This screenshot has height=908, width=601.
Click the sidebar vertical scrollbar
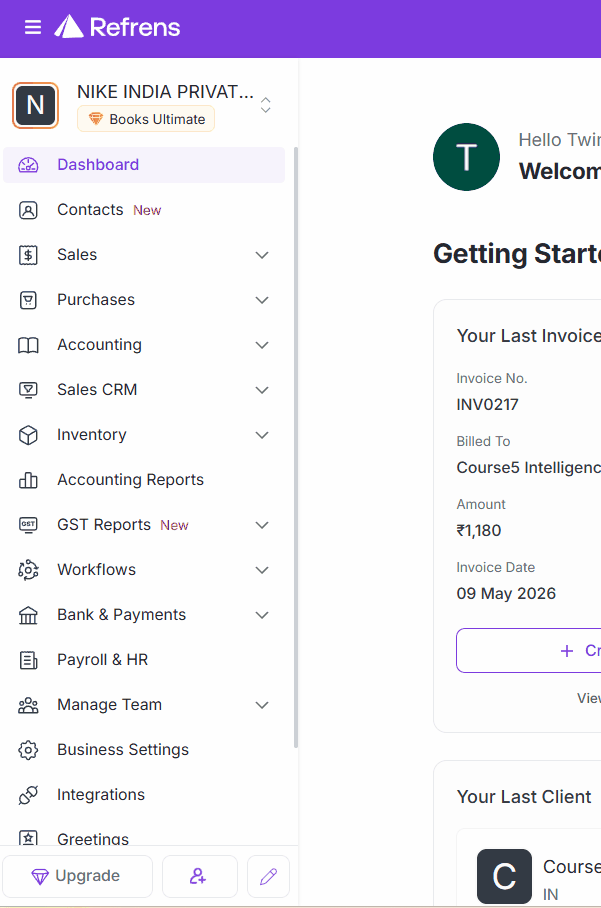coord(295,450)
